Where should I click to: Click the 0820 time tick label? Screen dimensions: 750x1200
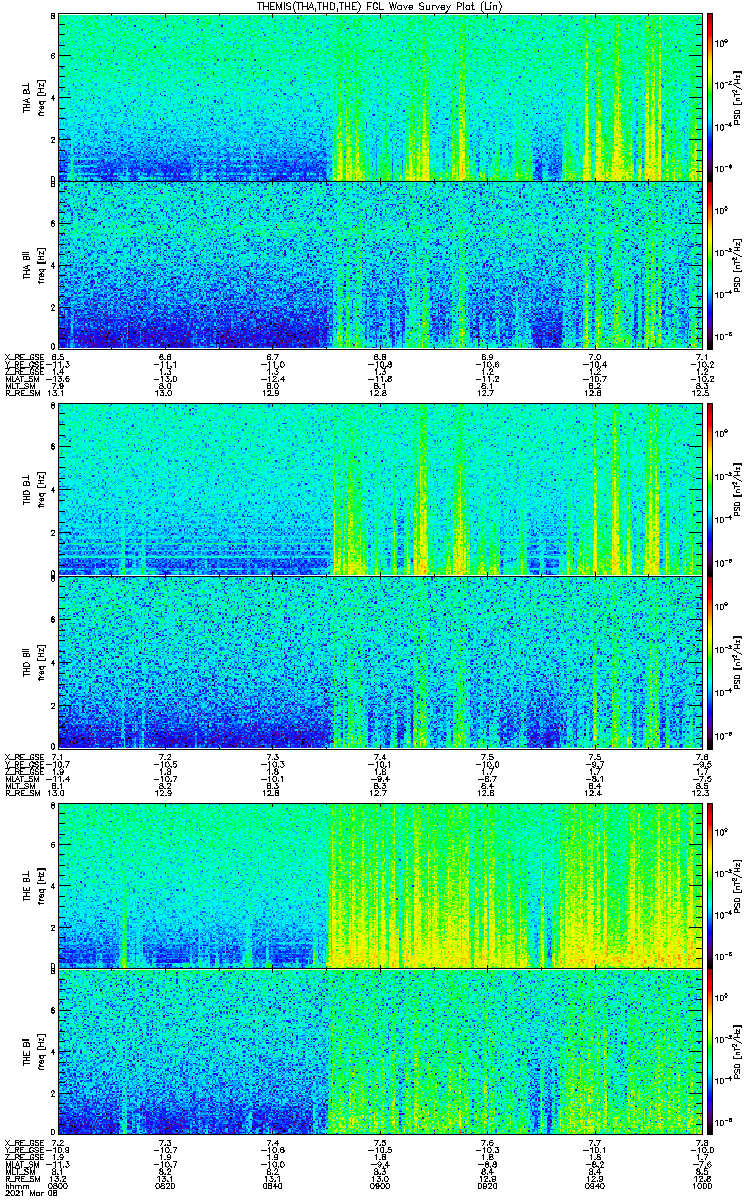point(165,1186)
